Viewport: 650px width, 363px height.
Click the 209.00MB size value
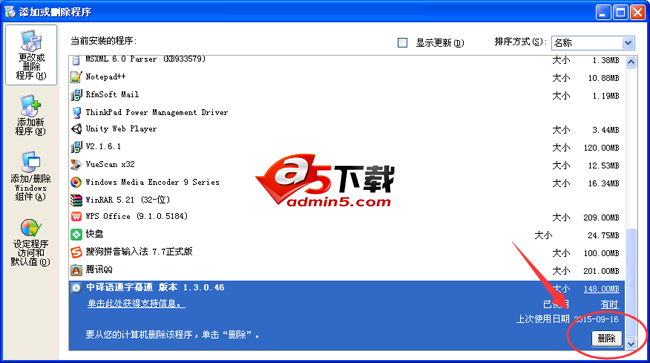pyautogui.click(x=601, y=218)
